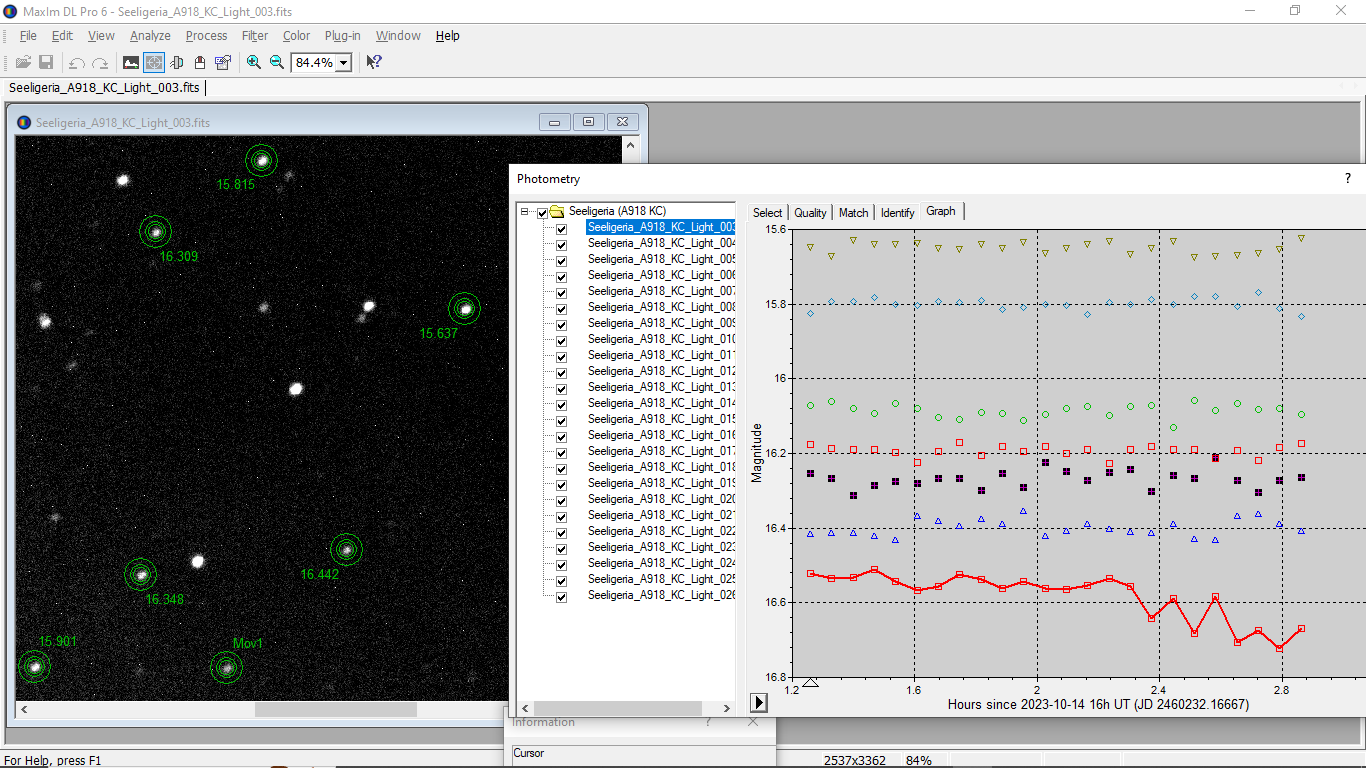
Task: Click the image window minimize button
Action: point(555,122)
